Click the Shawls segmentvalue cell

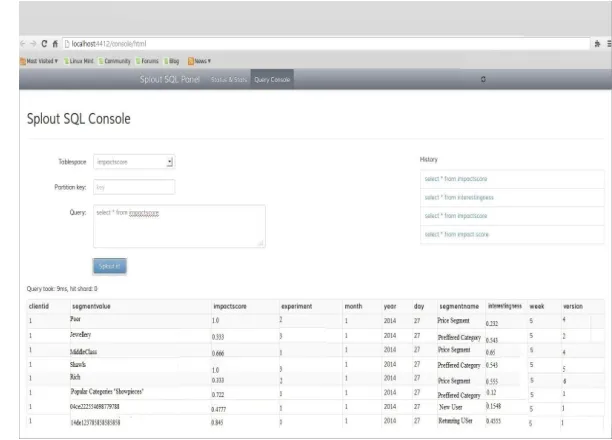pos(78,365)
